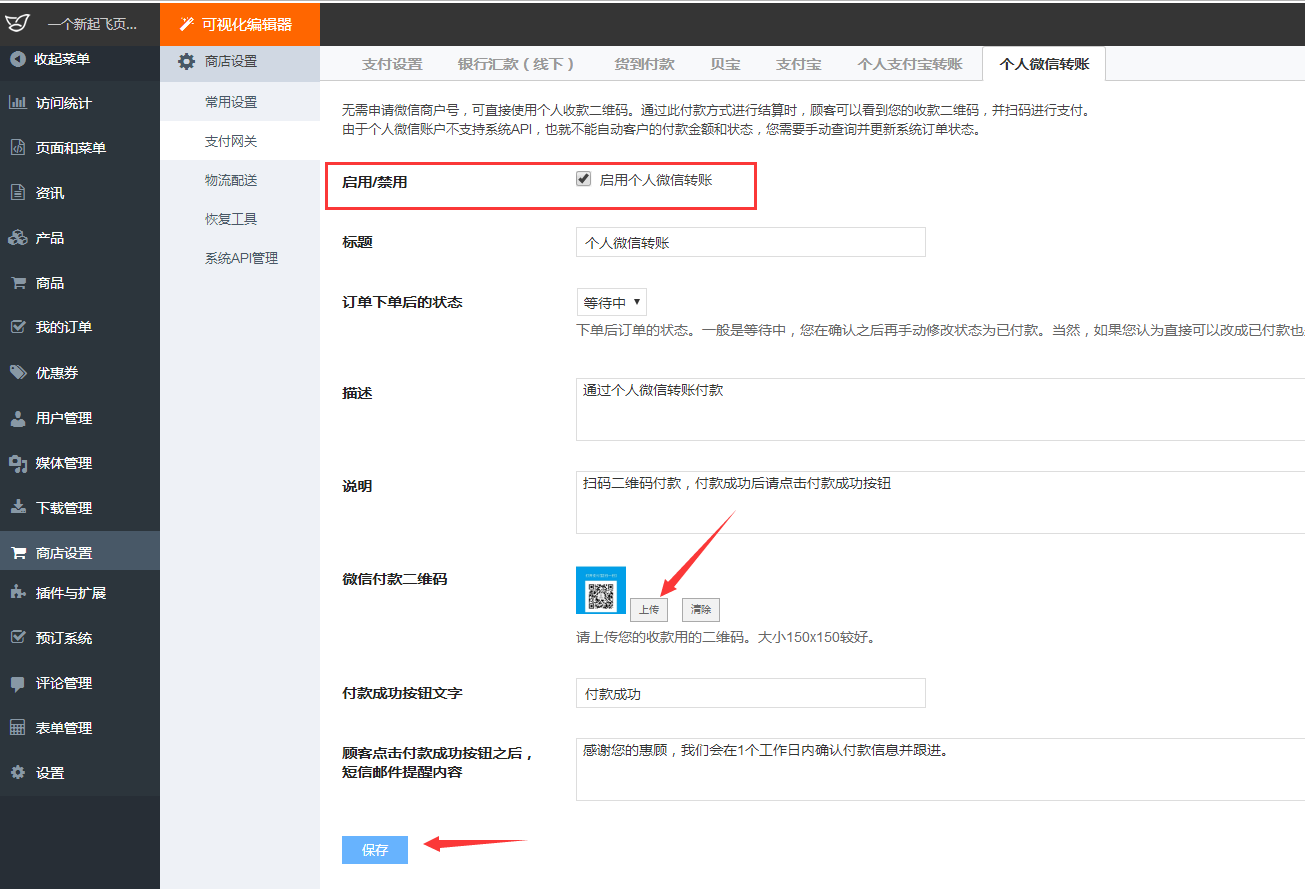Switch to the 贝宝 tab
The height and width of the screenshot is (889, 1305).
(725, 64)
